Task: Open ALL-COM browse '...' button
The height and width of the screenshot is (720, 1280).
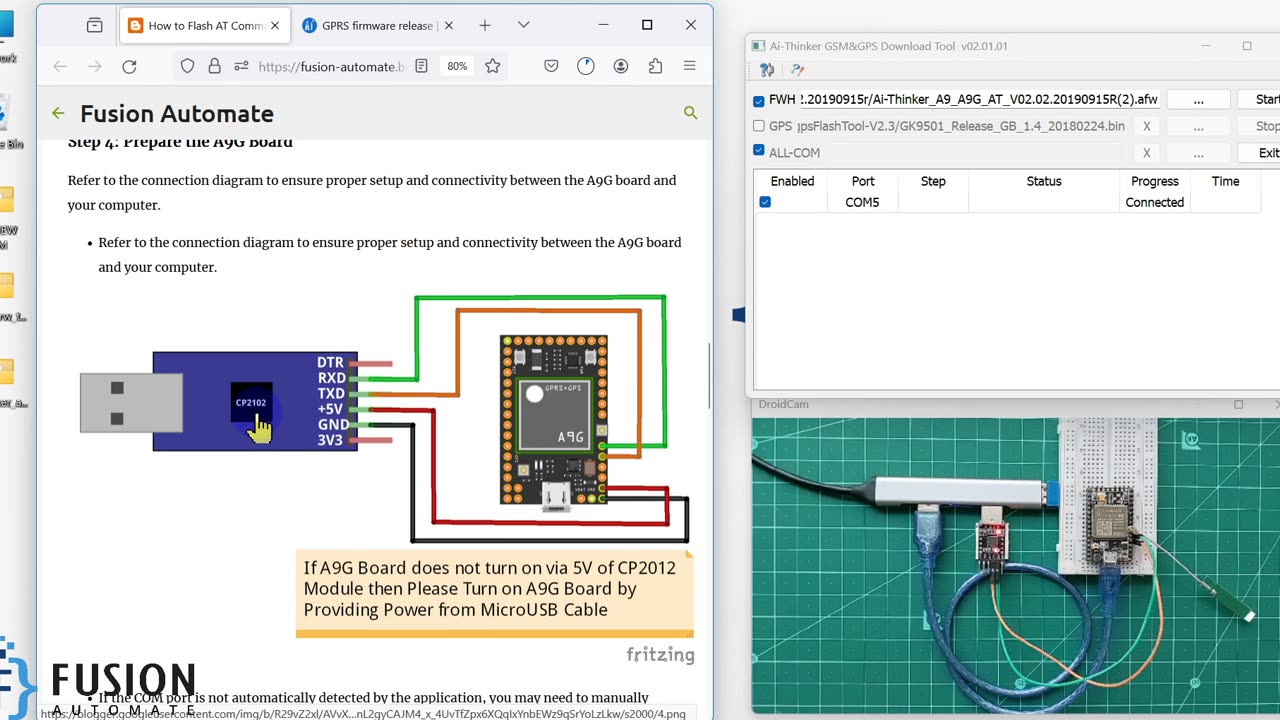Action: pos(1198,153)
